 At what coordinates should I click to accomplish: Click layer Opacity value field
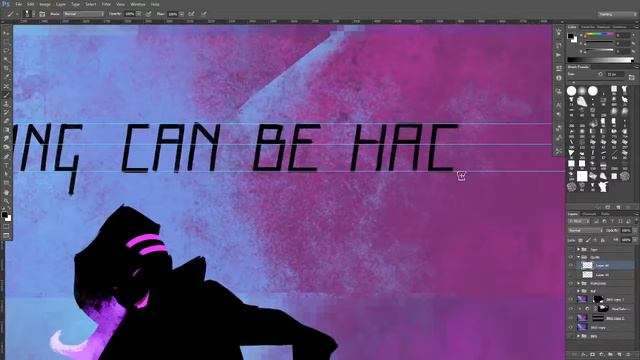[x=626, y=231]
